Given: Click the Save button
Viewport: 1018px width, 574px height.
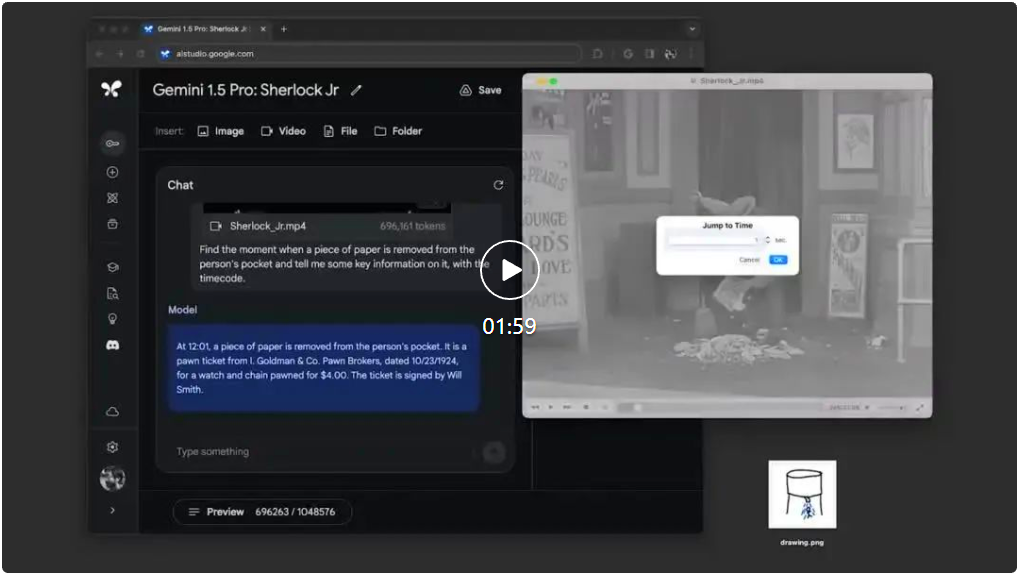Looking at the screenshot, I should 480,90.
